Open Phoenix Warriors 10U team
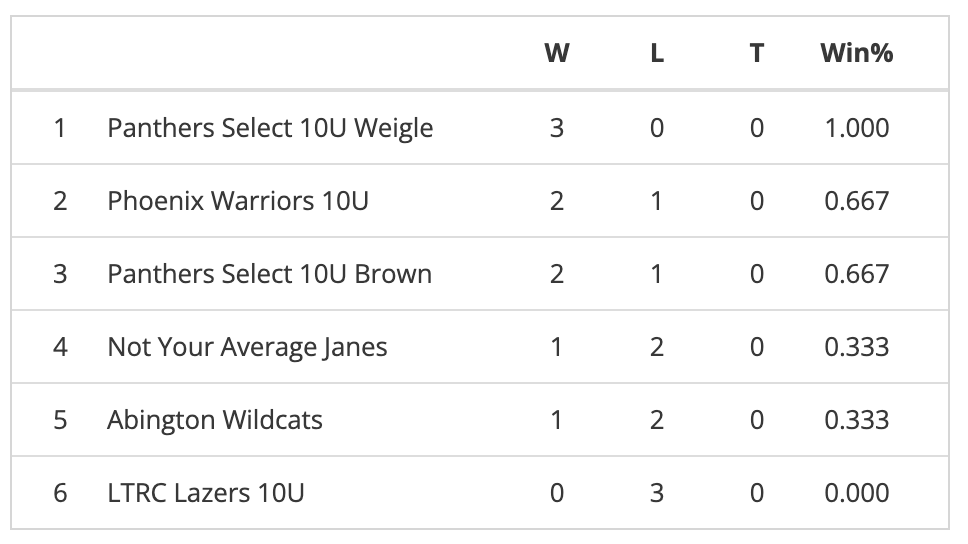This screenshot has height=544, width=968. [x=238, y=201]
